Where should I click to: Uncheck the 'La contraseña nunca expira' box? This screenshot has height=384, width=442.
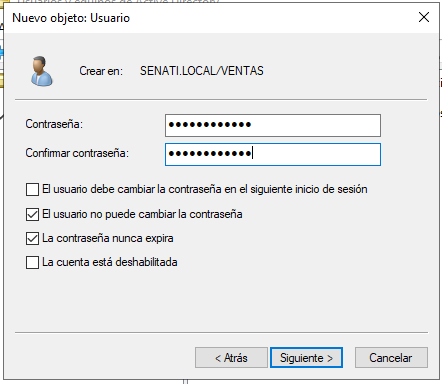[32, 238]
